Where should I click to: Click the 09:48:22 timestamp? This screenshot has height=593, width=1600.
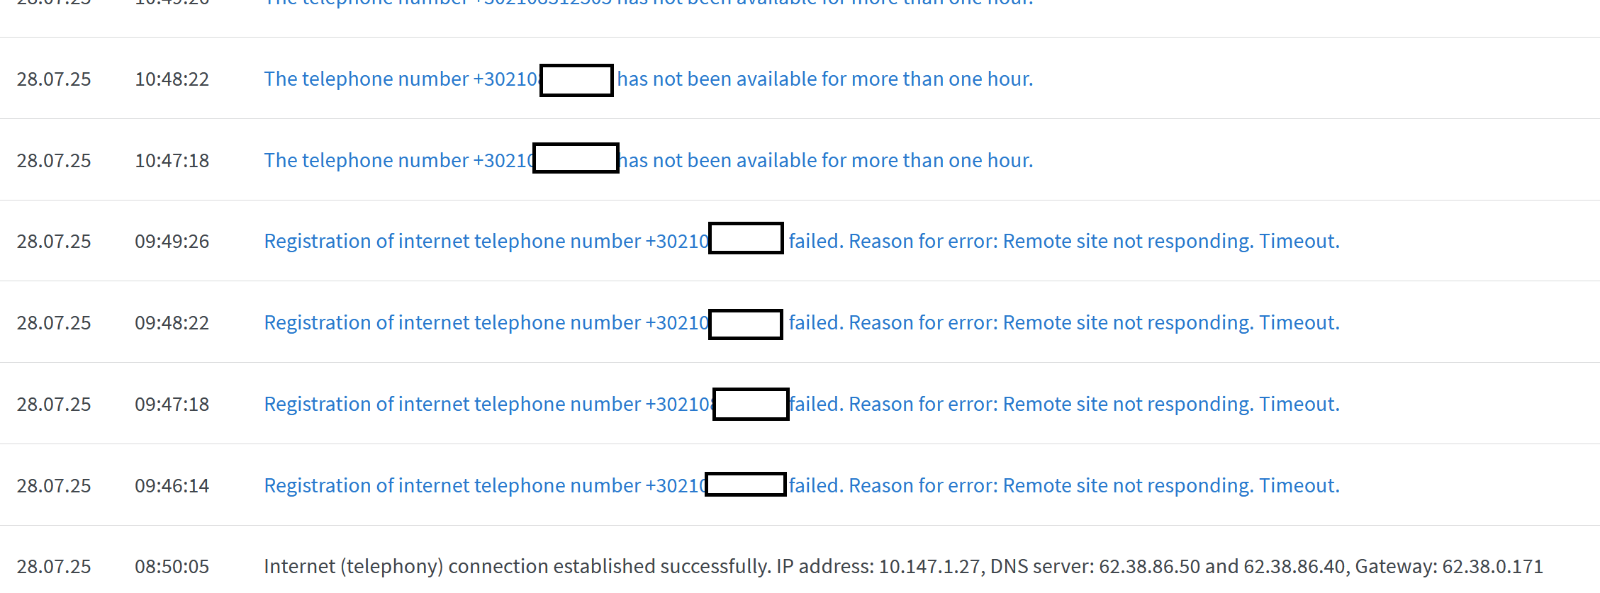pyautogui.click(x=172, y=323)
